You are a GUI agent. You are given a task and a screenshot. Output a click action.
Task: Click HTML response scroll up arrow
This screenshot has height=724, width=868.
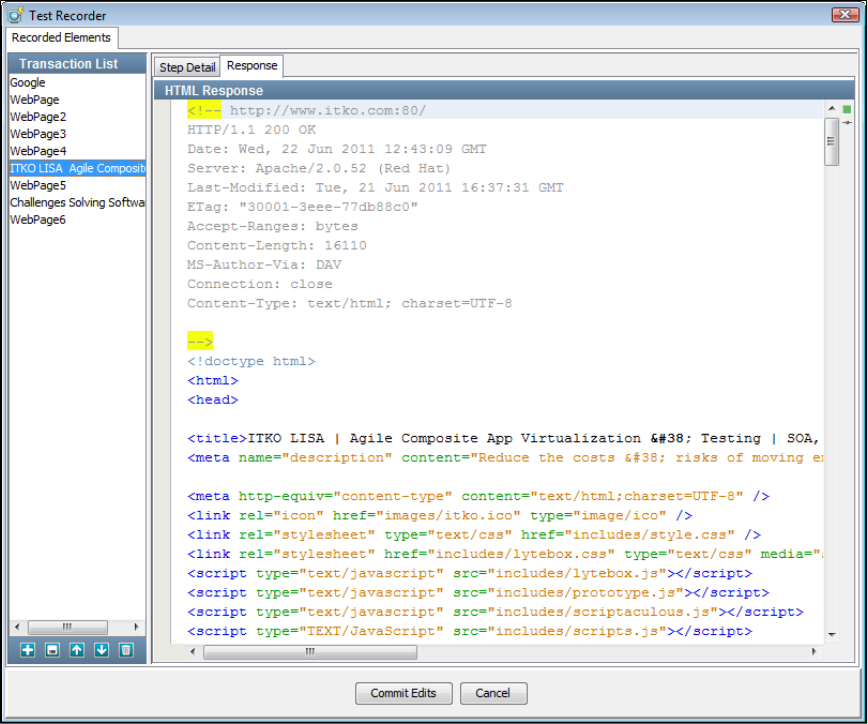point(831,108)
